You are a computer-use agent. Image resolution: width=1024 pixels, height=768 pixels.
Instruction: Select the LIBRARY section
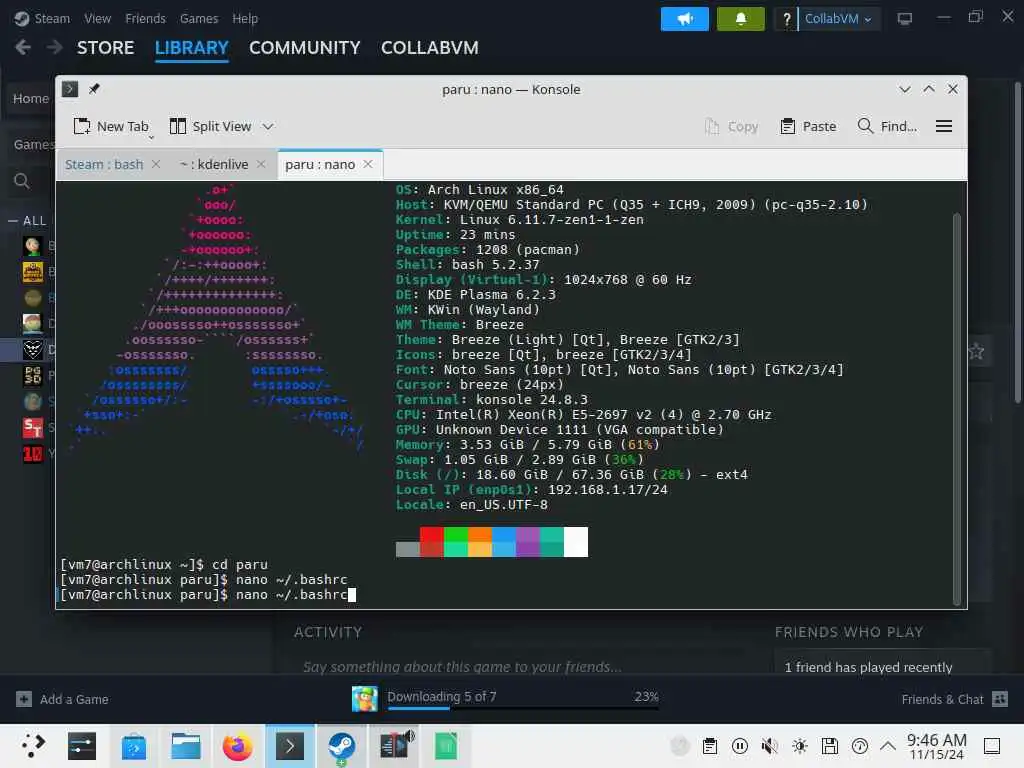pos(191,48)
